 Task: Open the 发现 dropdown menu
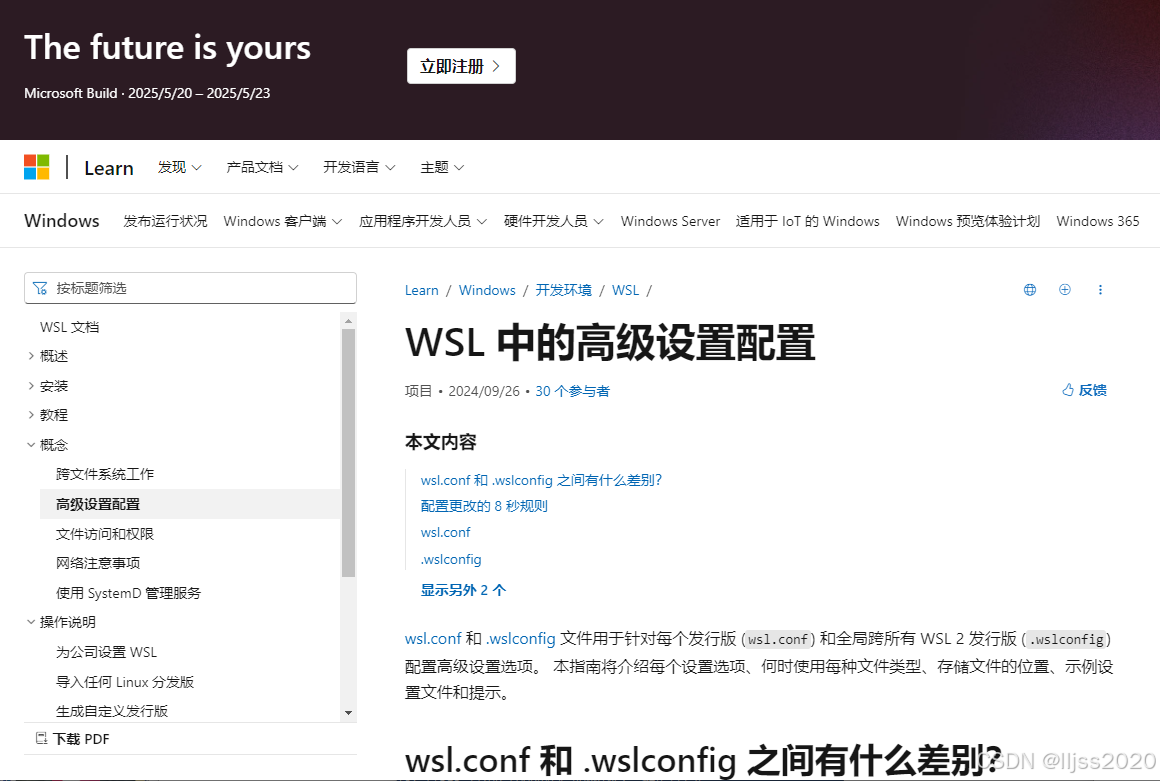point(180,168)
